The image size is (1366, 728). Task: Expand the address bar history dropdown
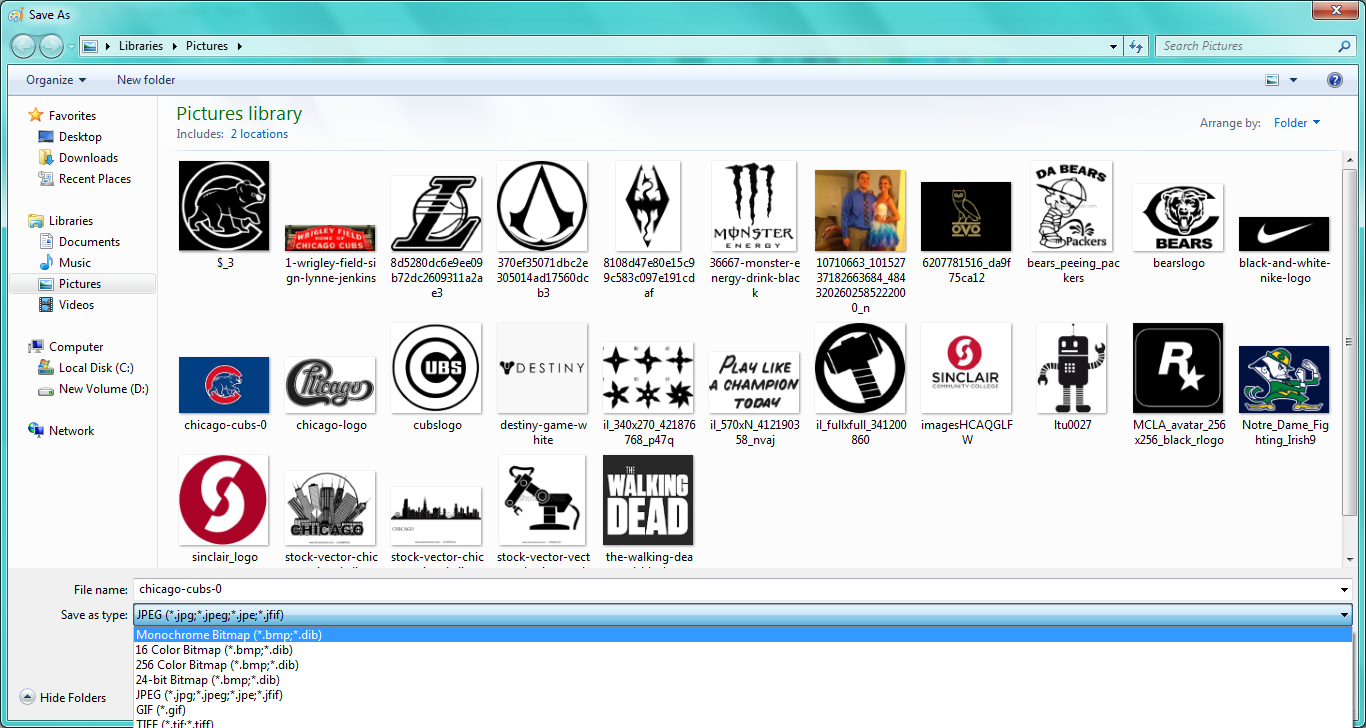click(x=1114, y=46)
